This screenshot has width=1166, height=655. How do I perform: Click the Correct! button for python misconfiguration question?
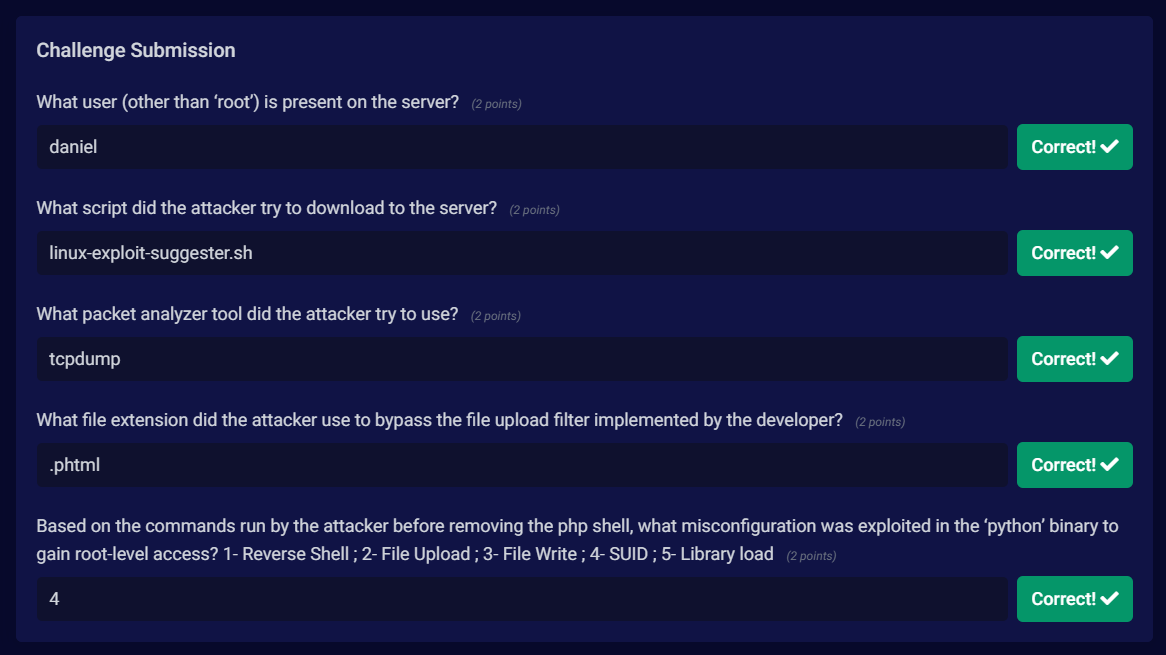[1075, 598]
